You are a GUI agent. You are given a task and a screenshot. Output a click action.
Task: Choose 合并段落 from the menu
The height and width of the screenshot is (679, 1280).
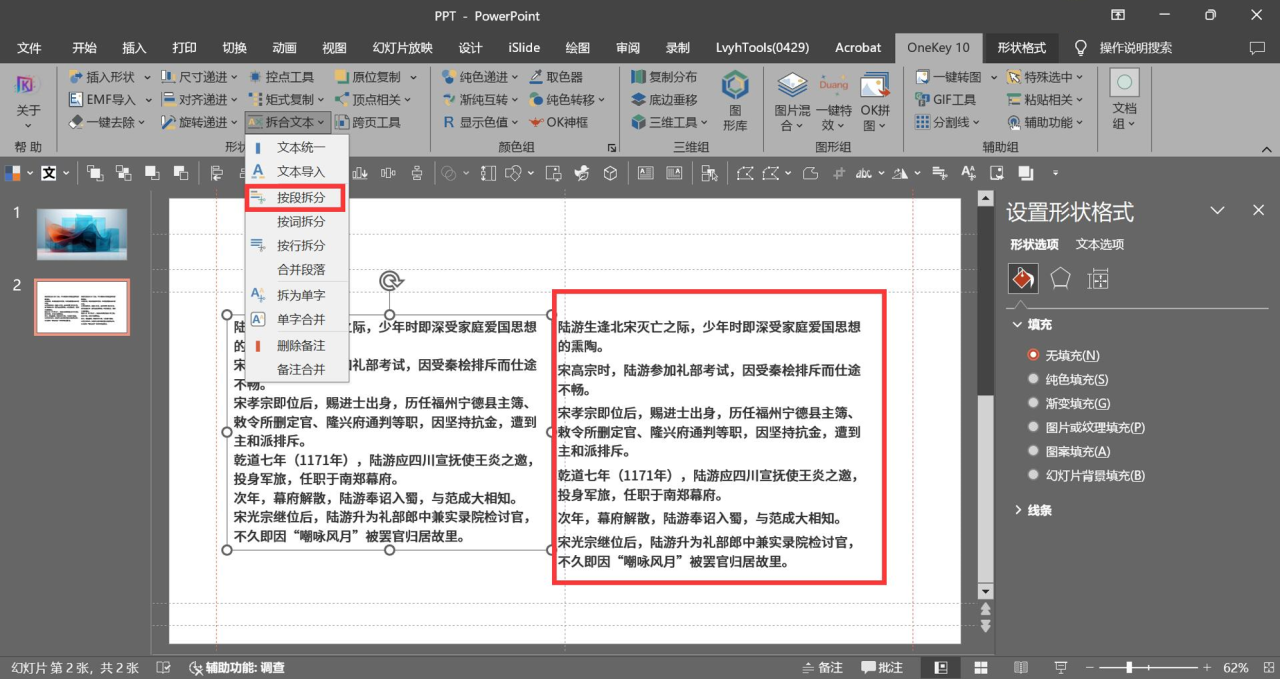tap(296, 269)
